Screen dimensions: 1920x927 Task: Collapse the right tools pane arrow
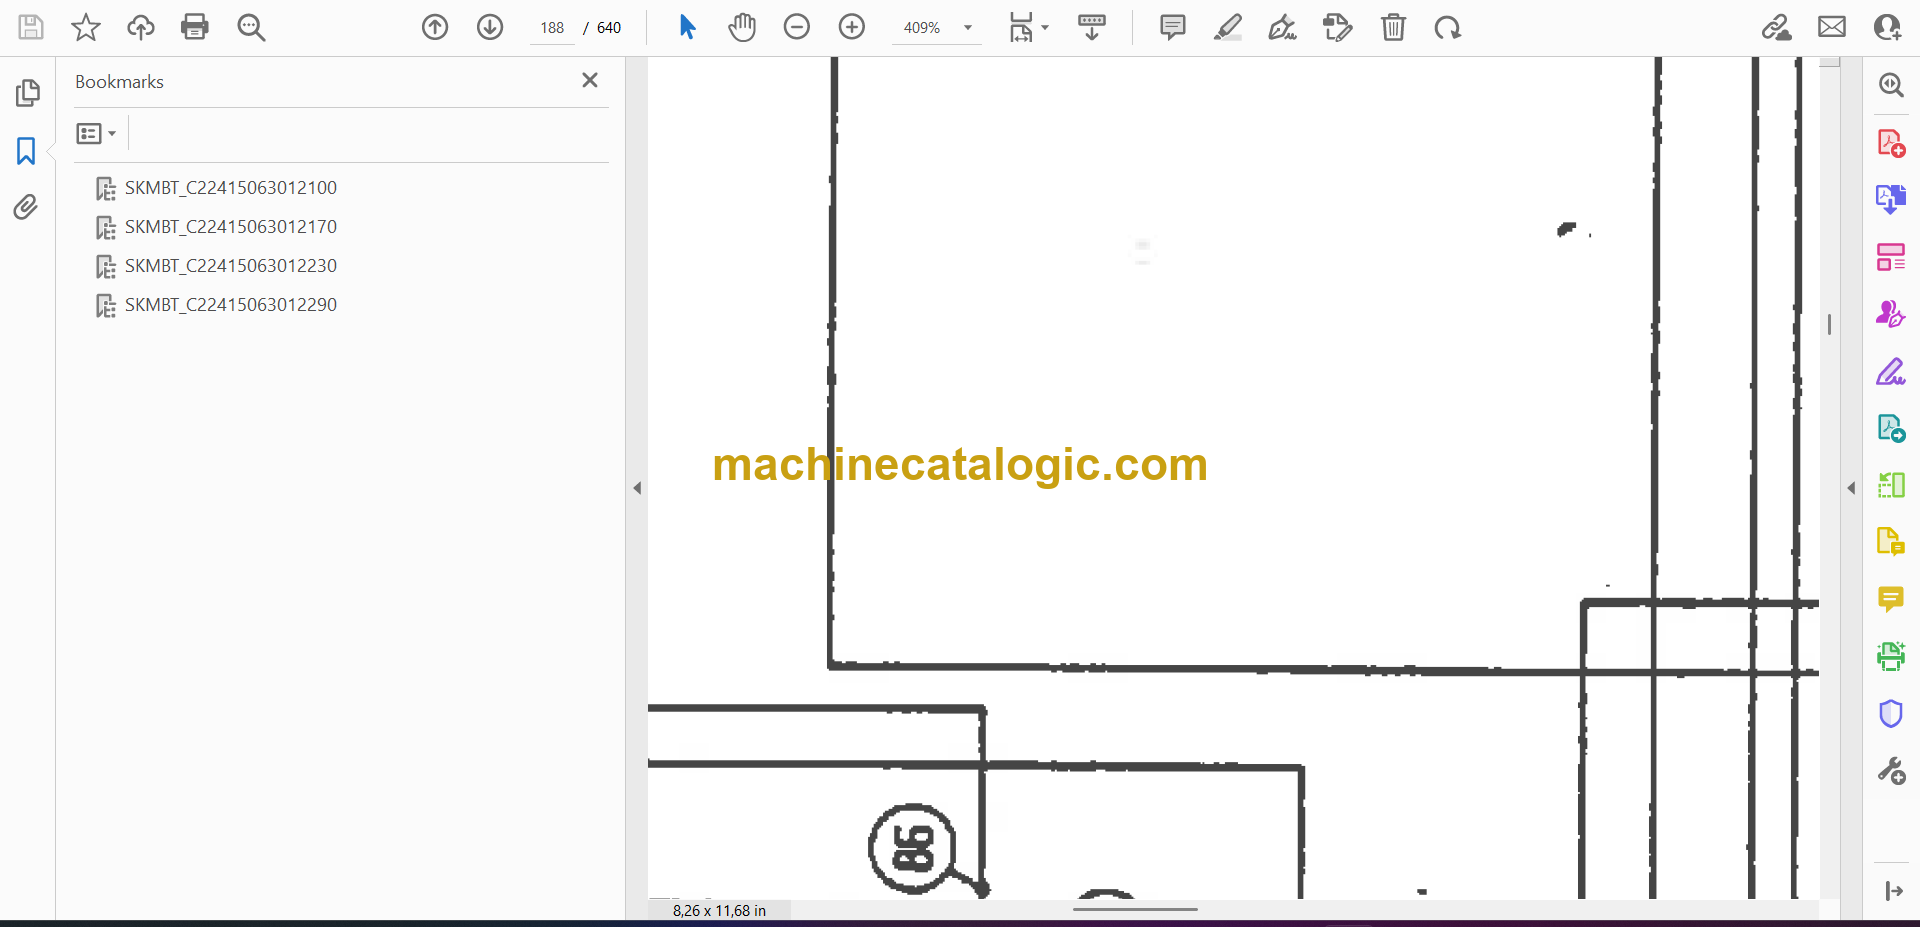(1851, 488)
